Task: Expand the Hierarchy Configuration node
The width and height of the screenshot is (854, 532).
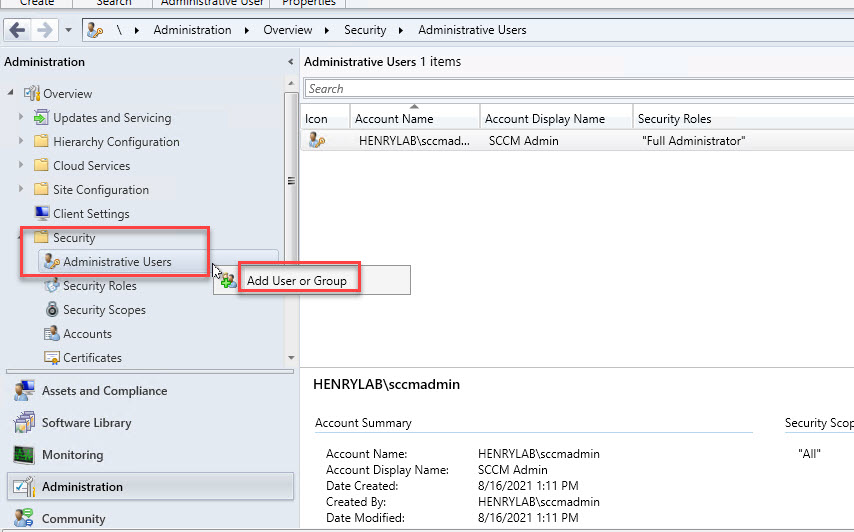Action: [21, 142]
